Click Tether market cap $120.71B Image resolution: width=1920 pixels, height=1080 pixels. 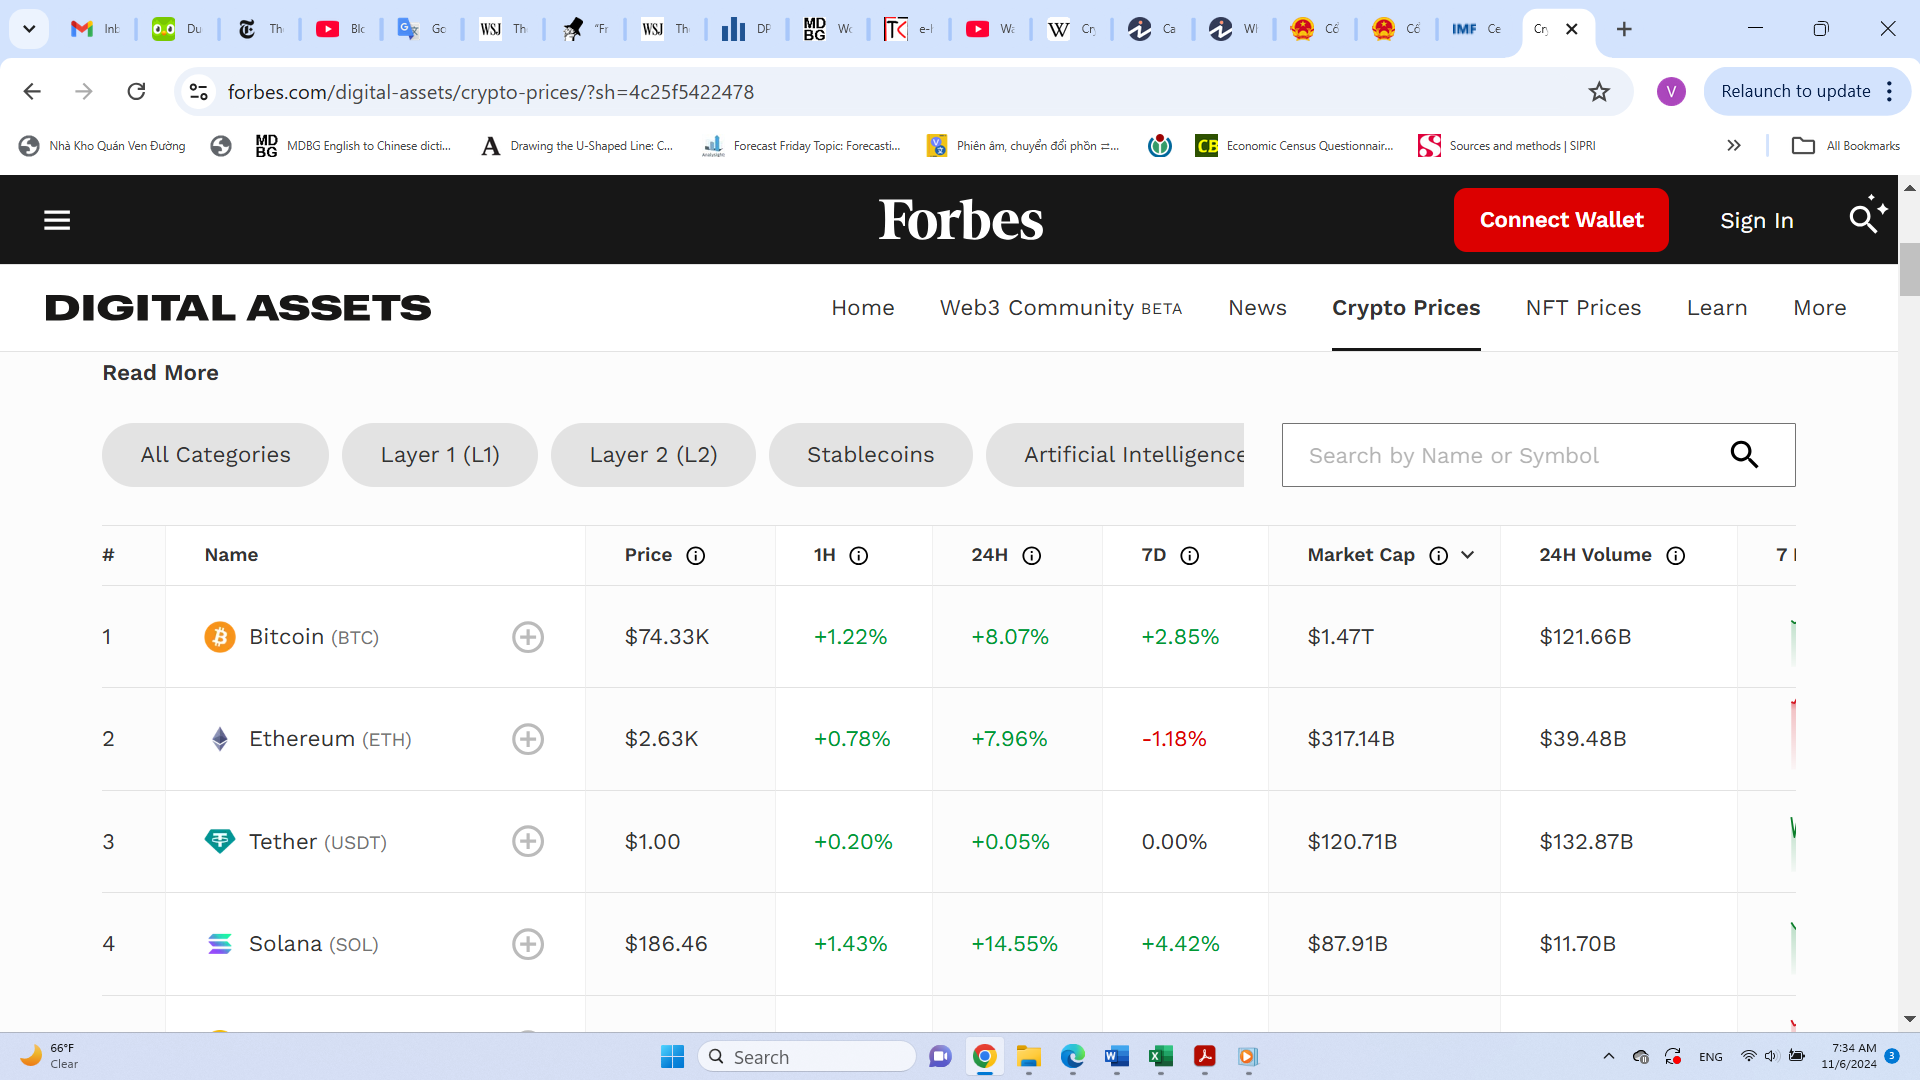coord(1352,842)
